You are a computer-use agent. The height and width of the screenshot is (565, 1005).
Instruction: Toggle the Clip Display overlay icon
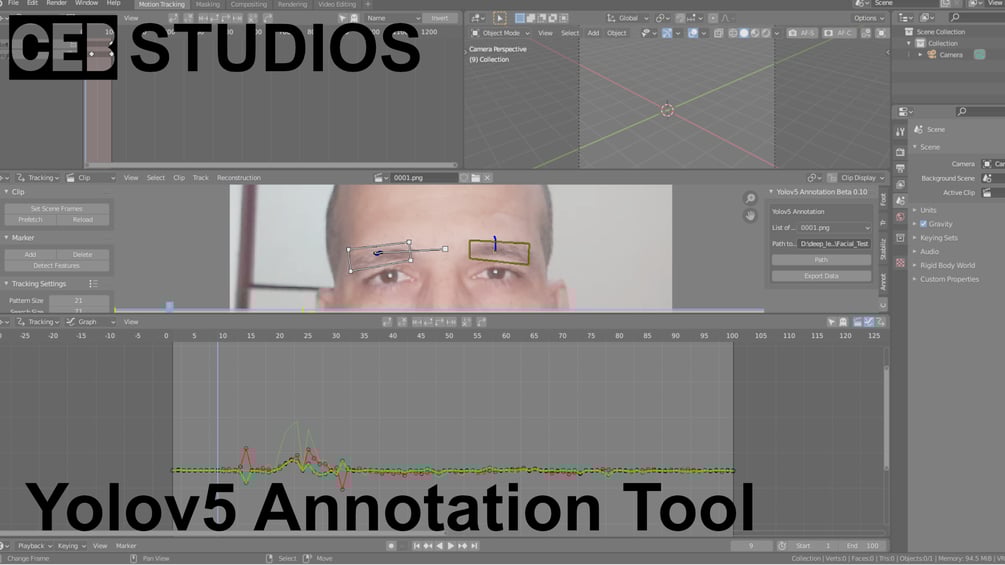tap(832, 177)
